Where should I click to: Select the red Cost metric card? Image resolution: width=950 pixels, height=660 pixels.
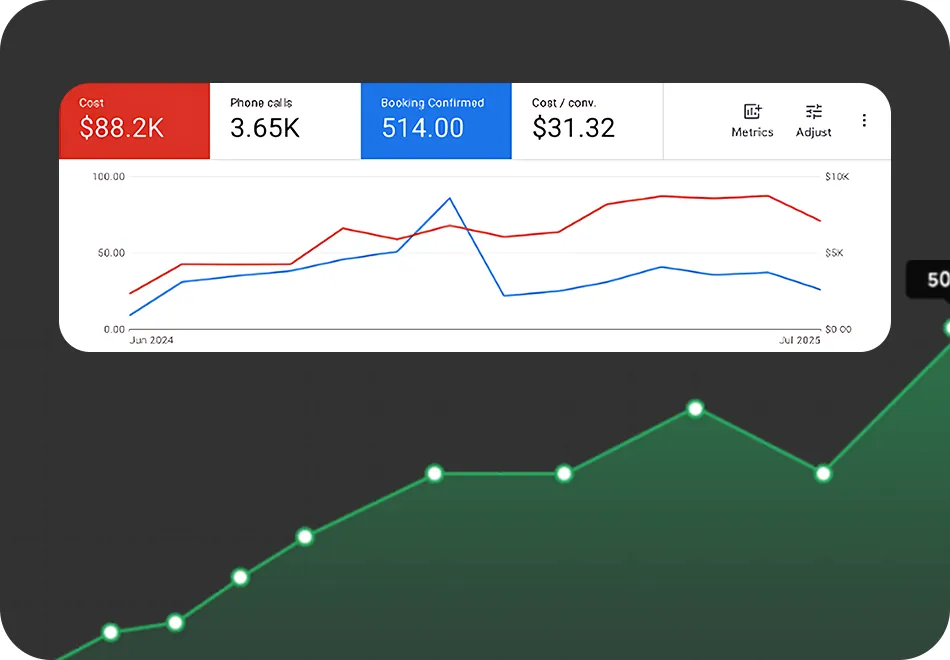click(134, 120)
